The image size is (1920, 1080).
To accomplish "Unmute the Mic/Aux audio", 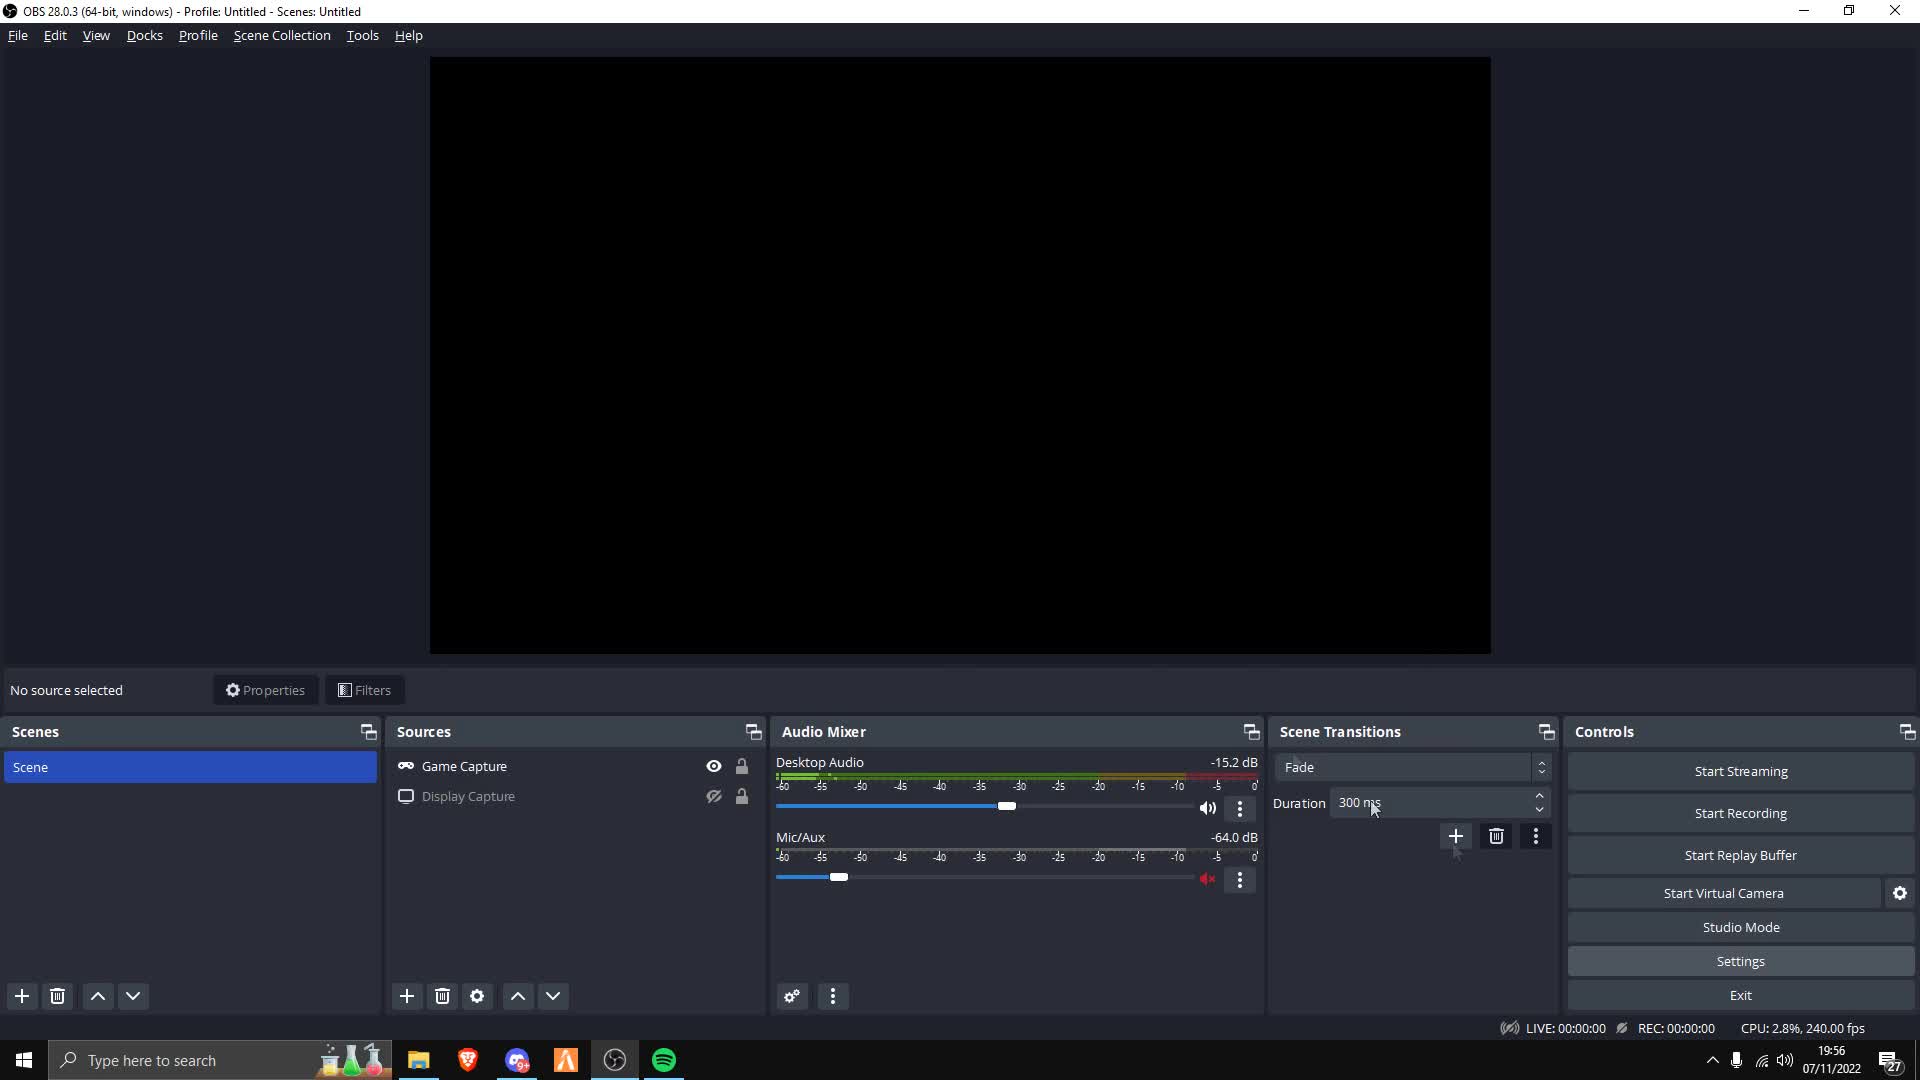I will [x=1208, y=879].
